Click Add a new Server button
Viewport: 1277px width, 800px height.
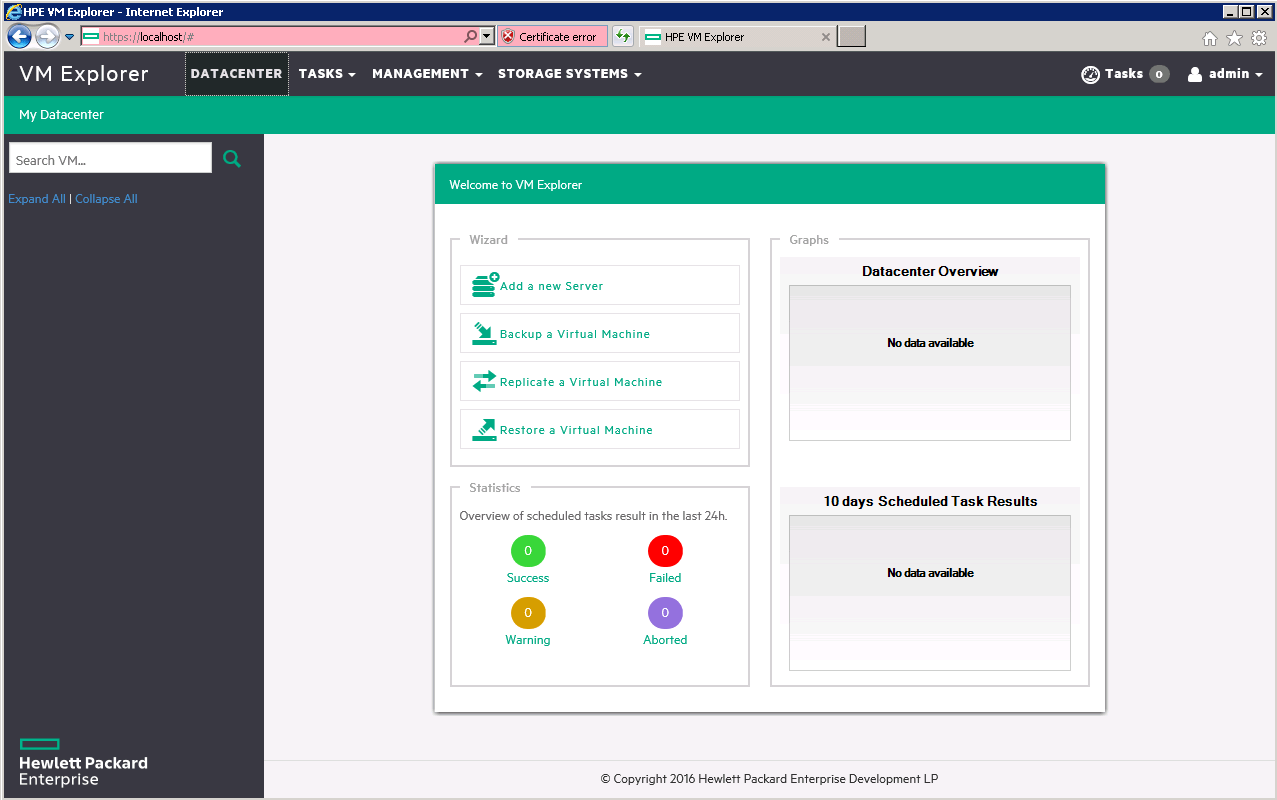600,285
